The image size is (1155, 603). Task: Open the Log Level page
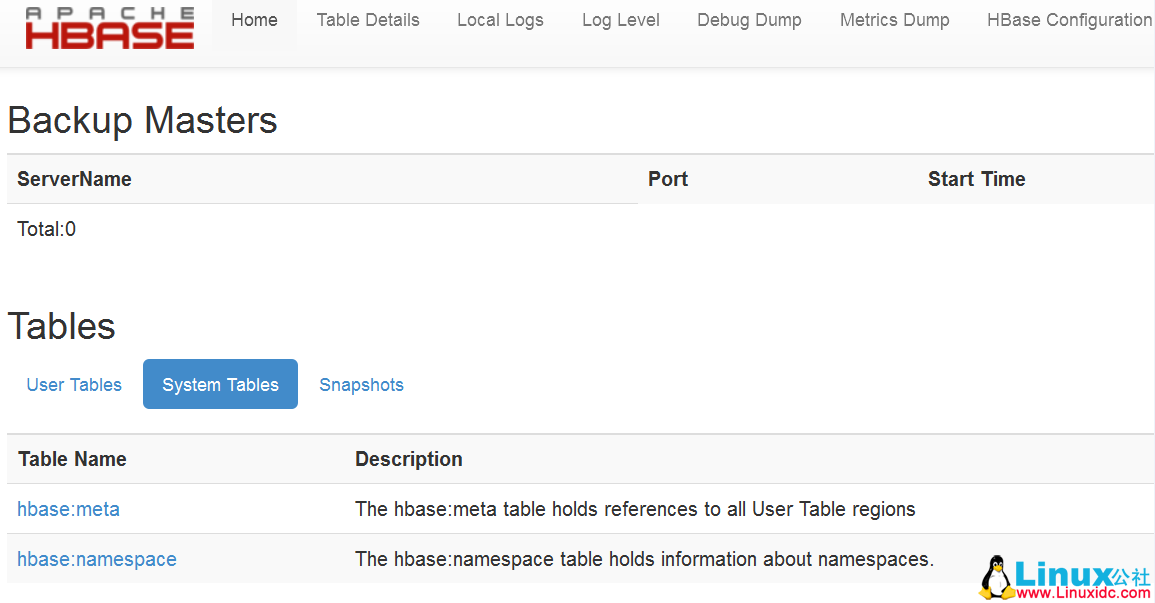pos(620,19)
